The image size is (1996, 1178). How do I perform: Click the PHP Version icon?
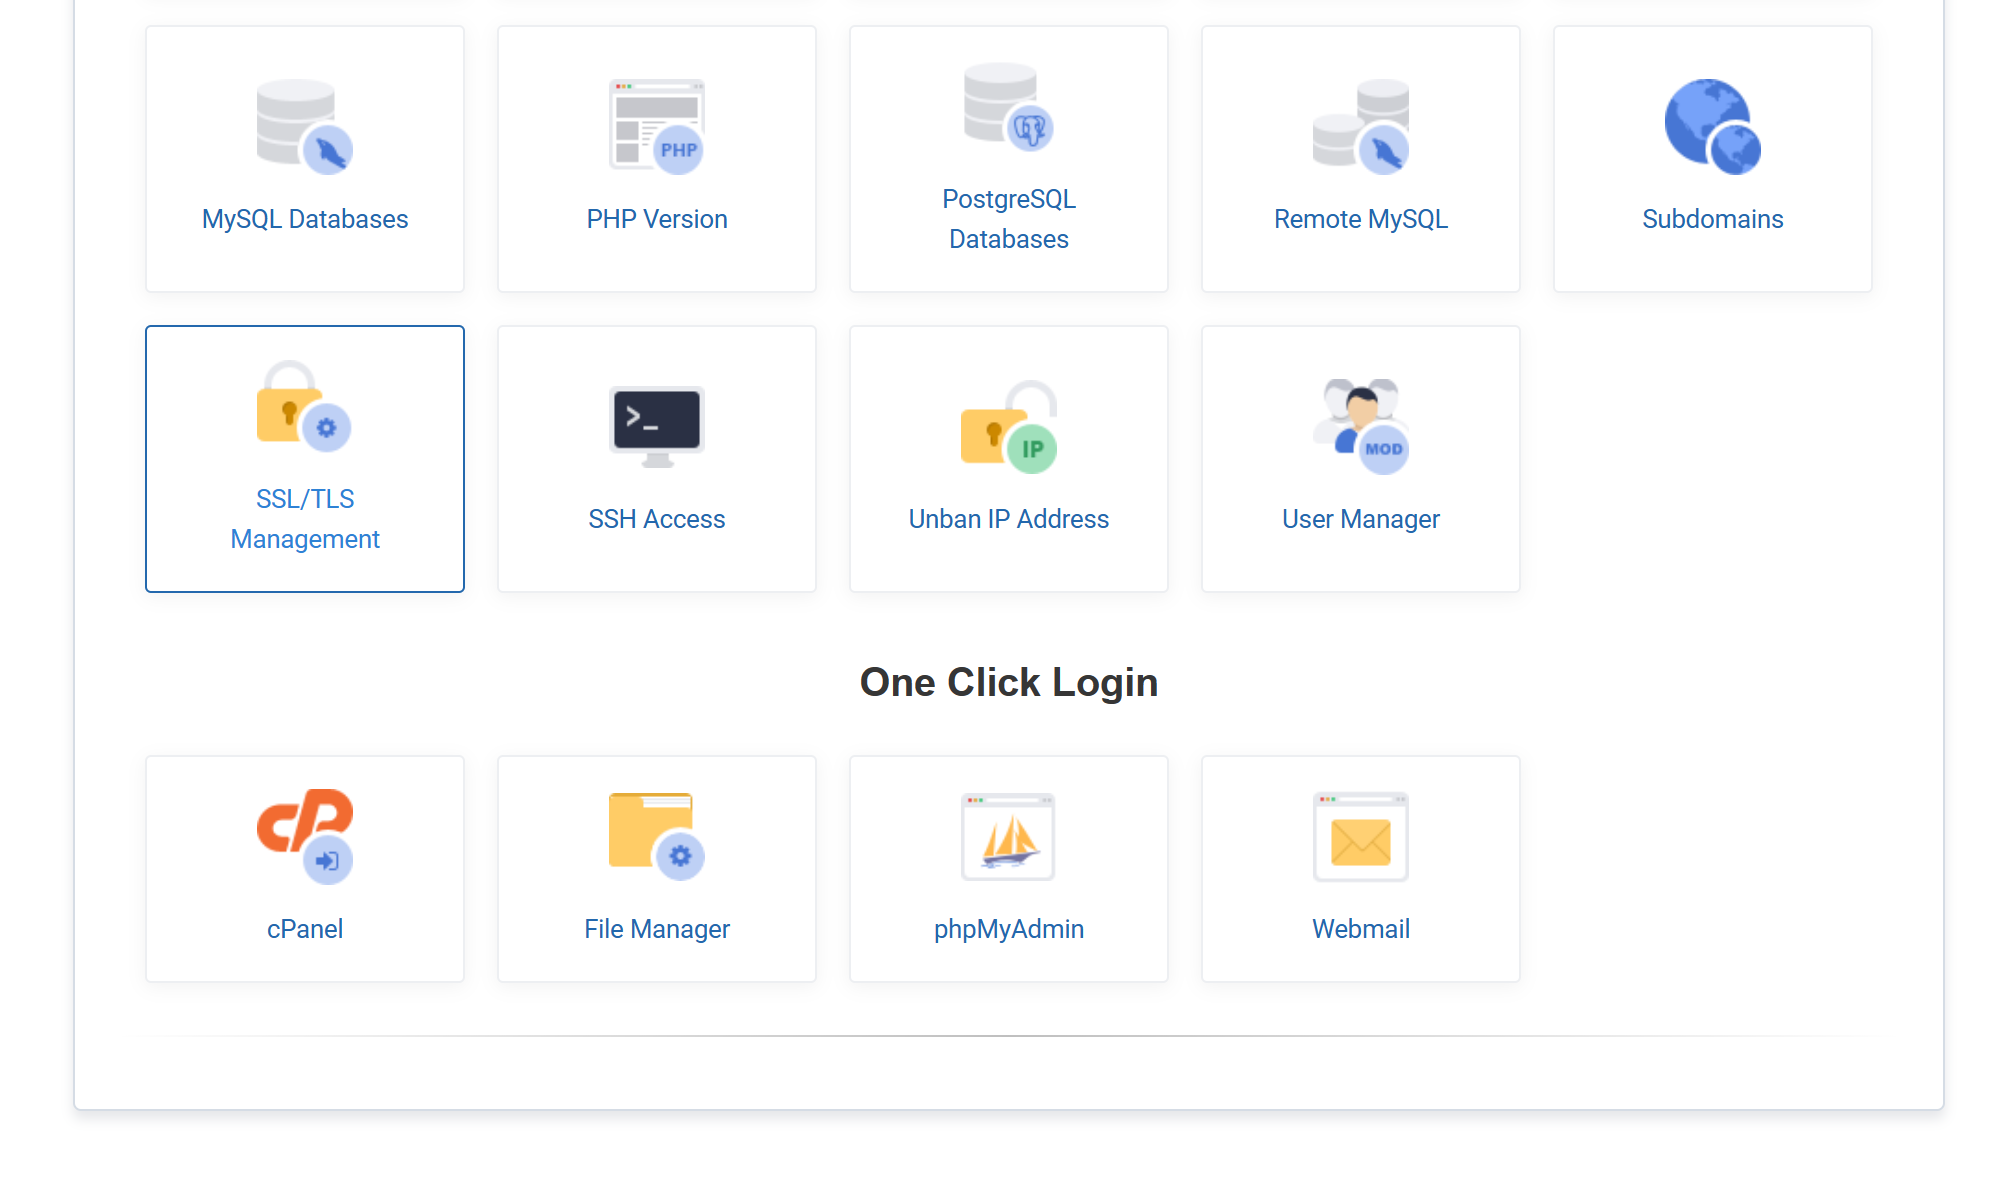pos(657,127)
